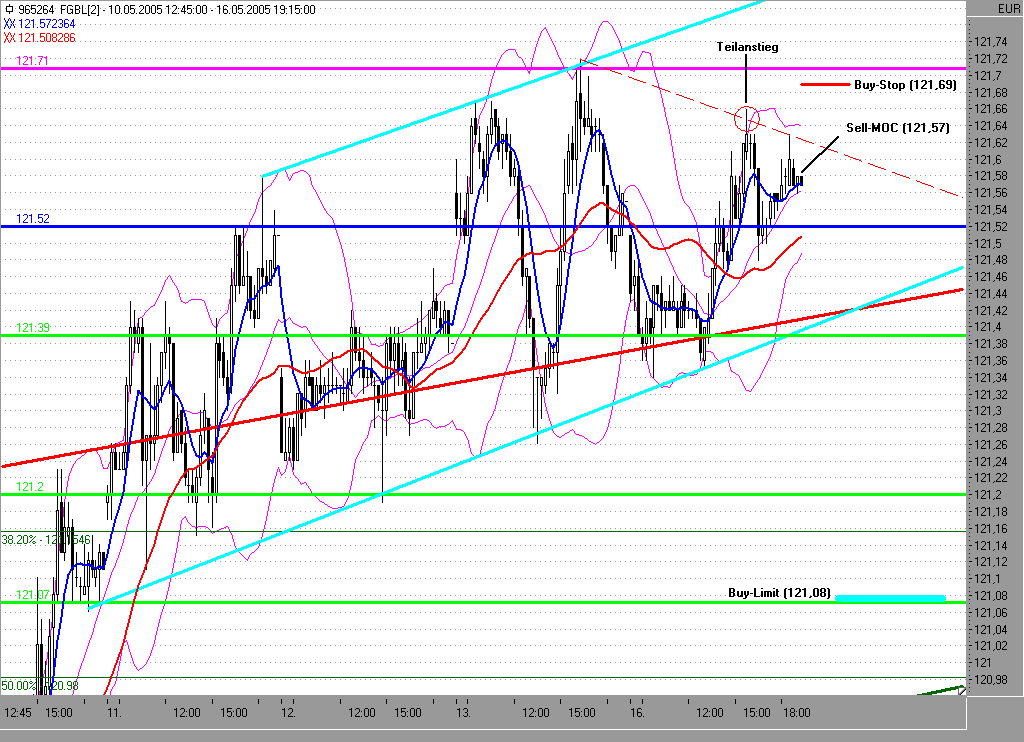Click the green 121.07 level label

[33, 595]
